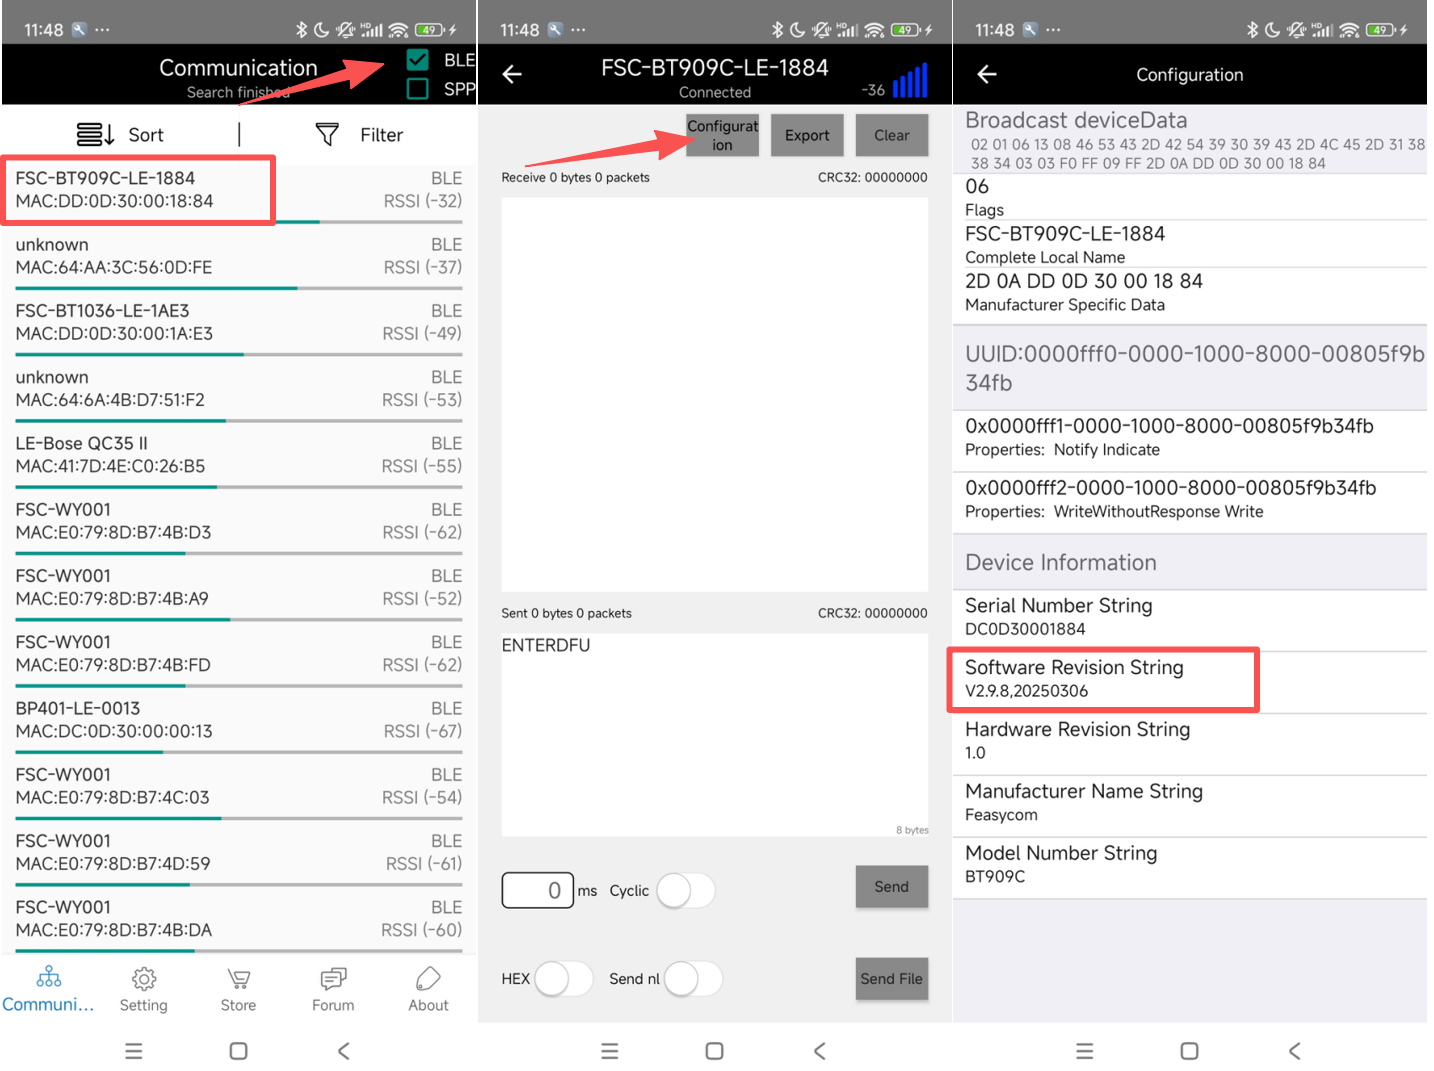Select FSC-BT909C-LE-1884 device from list
1434x1071 pixels.
coord(138,189)
